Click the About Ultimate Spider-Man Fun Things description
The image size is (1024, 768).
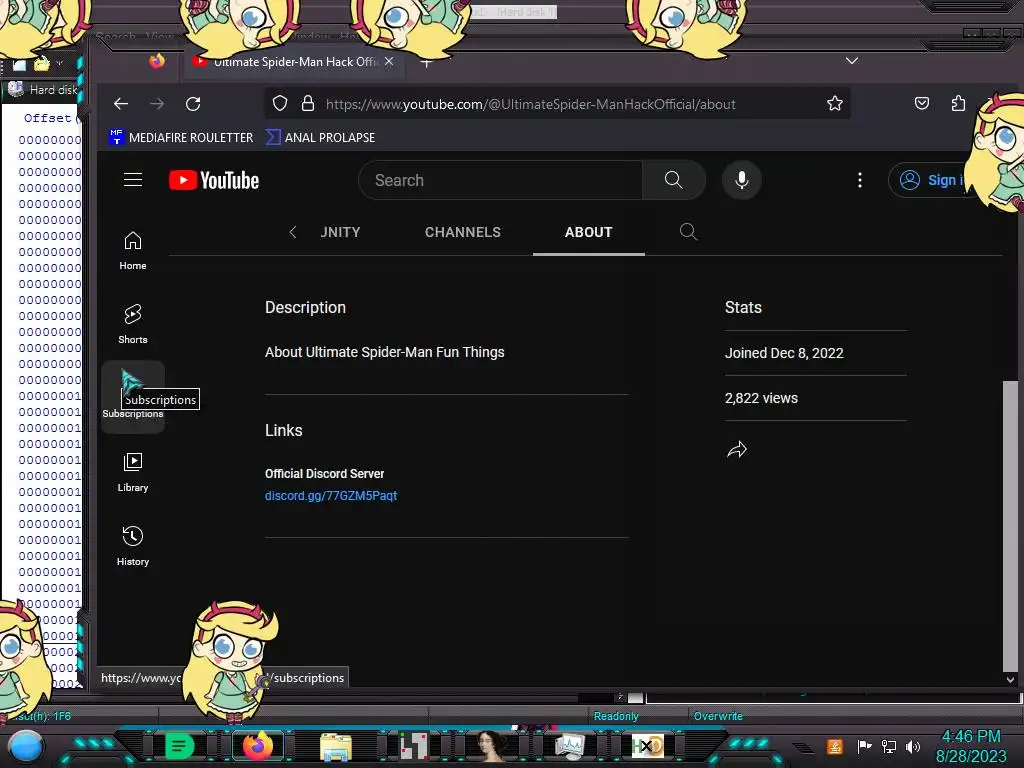(x=384, y=352)
